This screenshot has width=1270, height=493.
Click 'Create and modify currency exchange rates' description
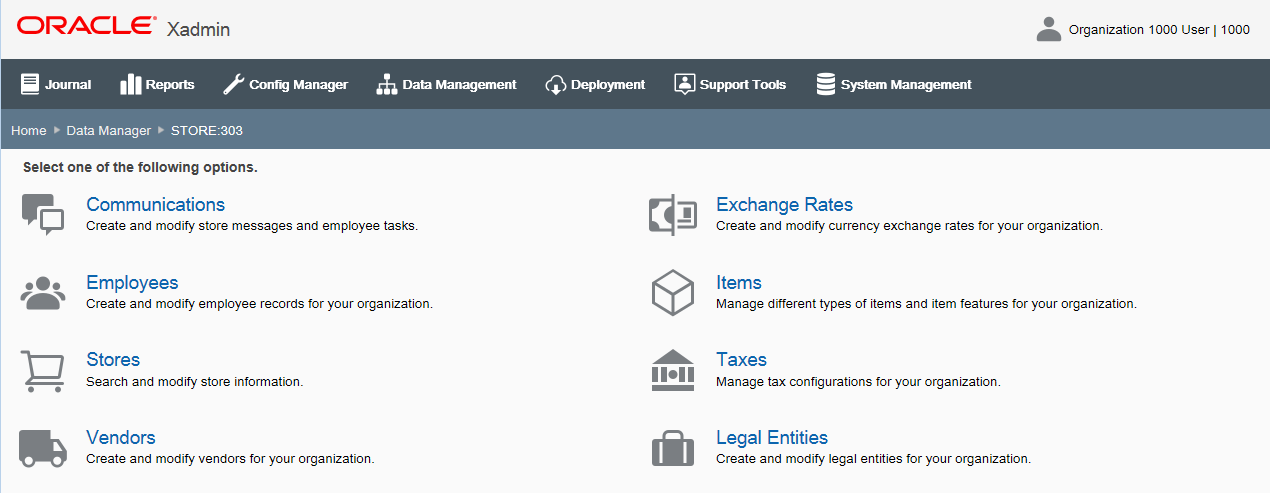(x=909, y=226)
